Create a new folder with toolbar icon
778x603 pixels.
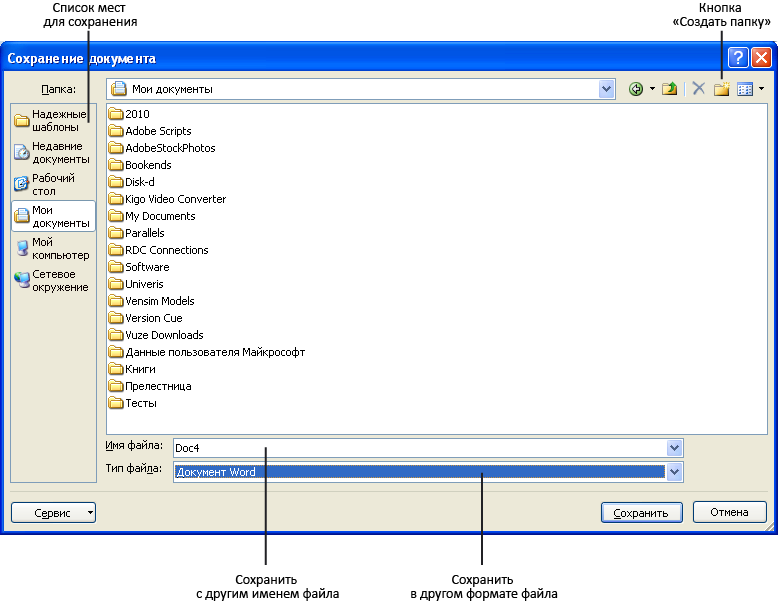tap(721, 89)
